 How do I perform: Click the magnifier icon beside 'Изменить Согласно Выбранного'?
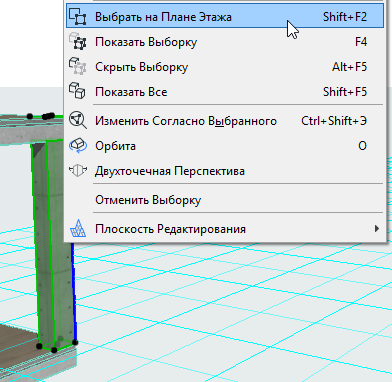click(78, 120)
